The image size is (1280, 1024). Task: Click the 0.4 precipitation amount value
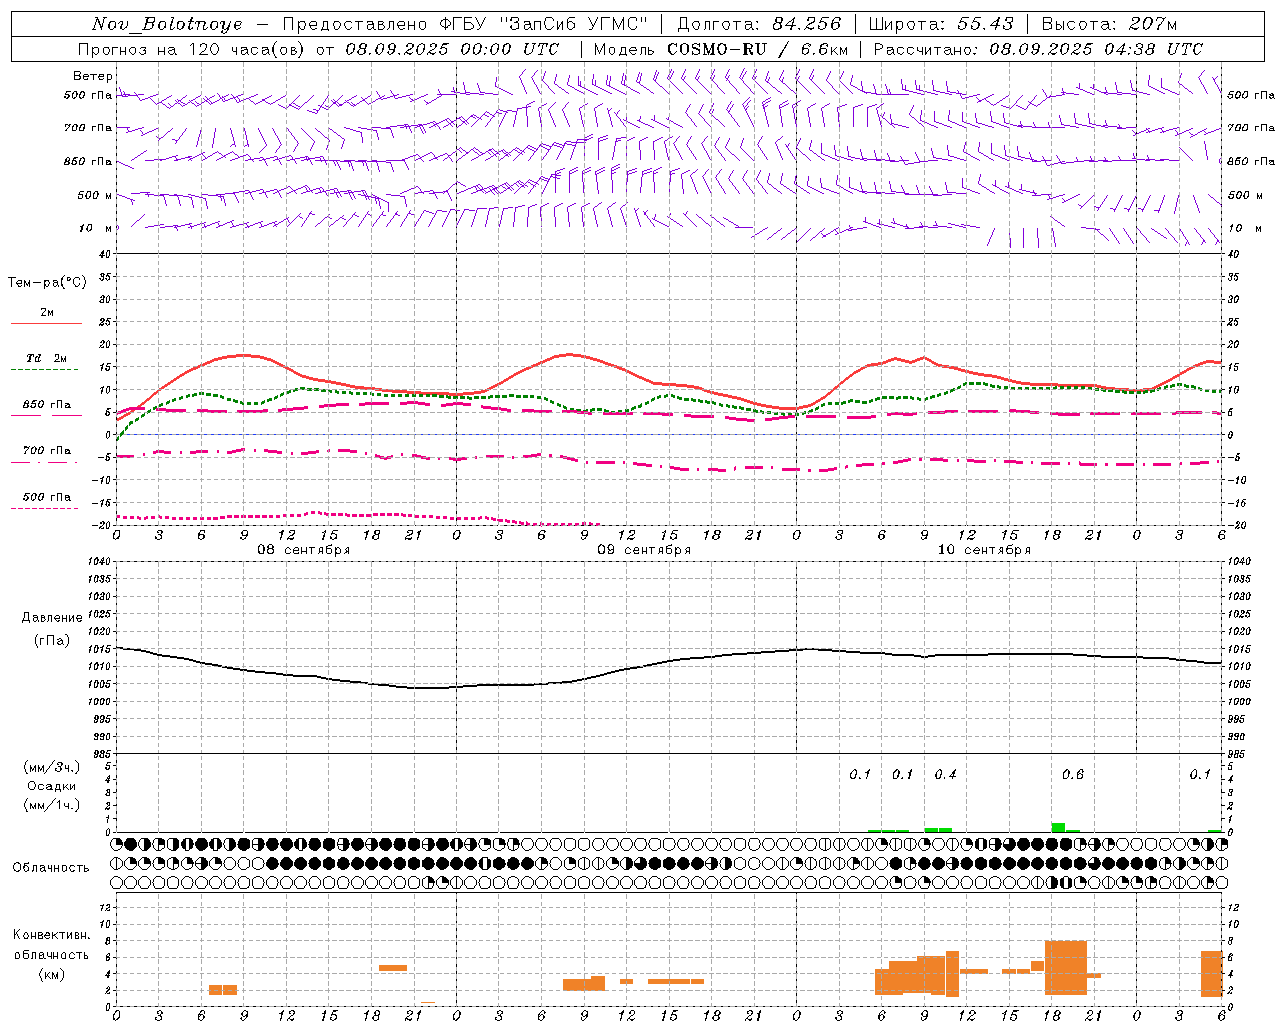(945, 775)
